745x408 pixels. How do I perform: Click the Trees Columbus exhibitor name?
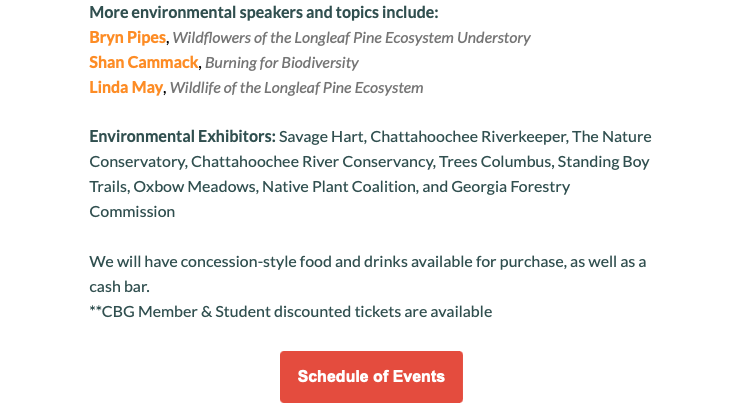point(495,162)
